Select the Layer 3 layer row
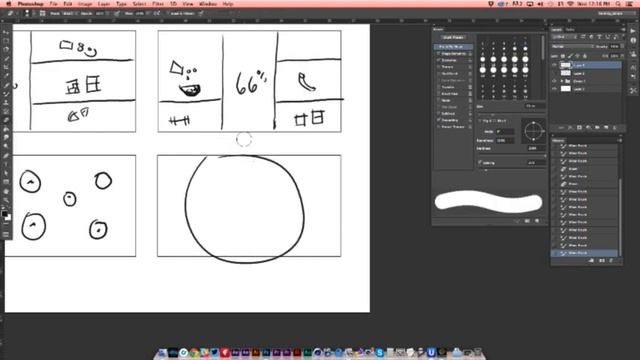The height and width of the screenshot is (360, 640). point(586,73)
